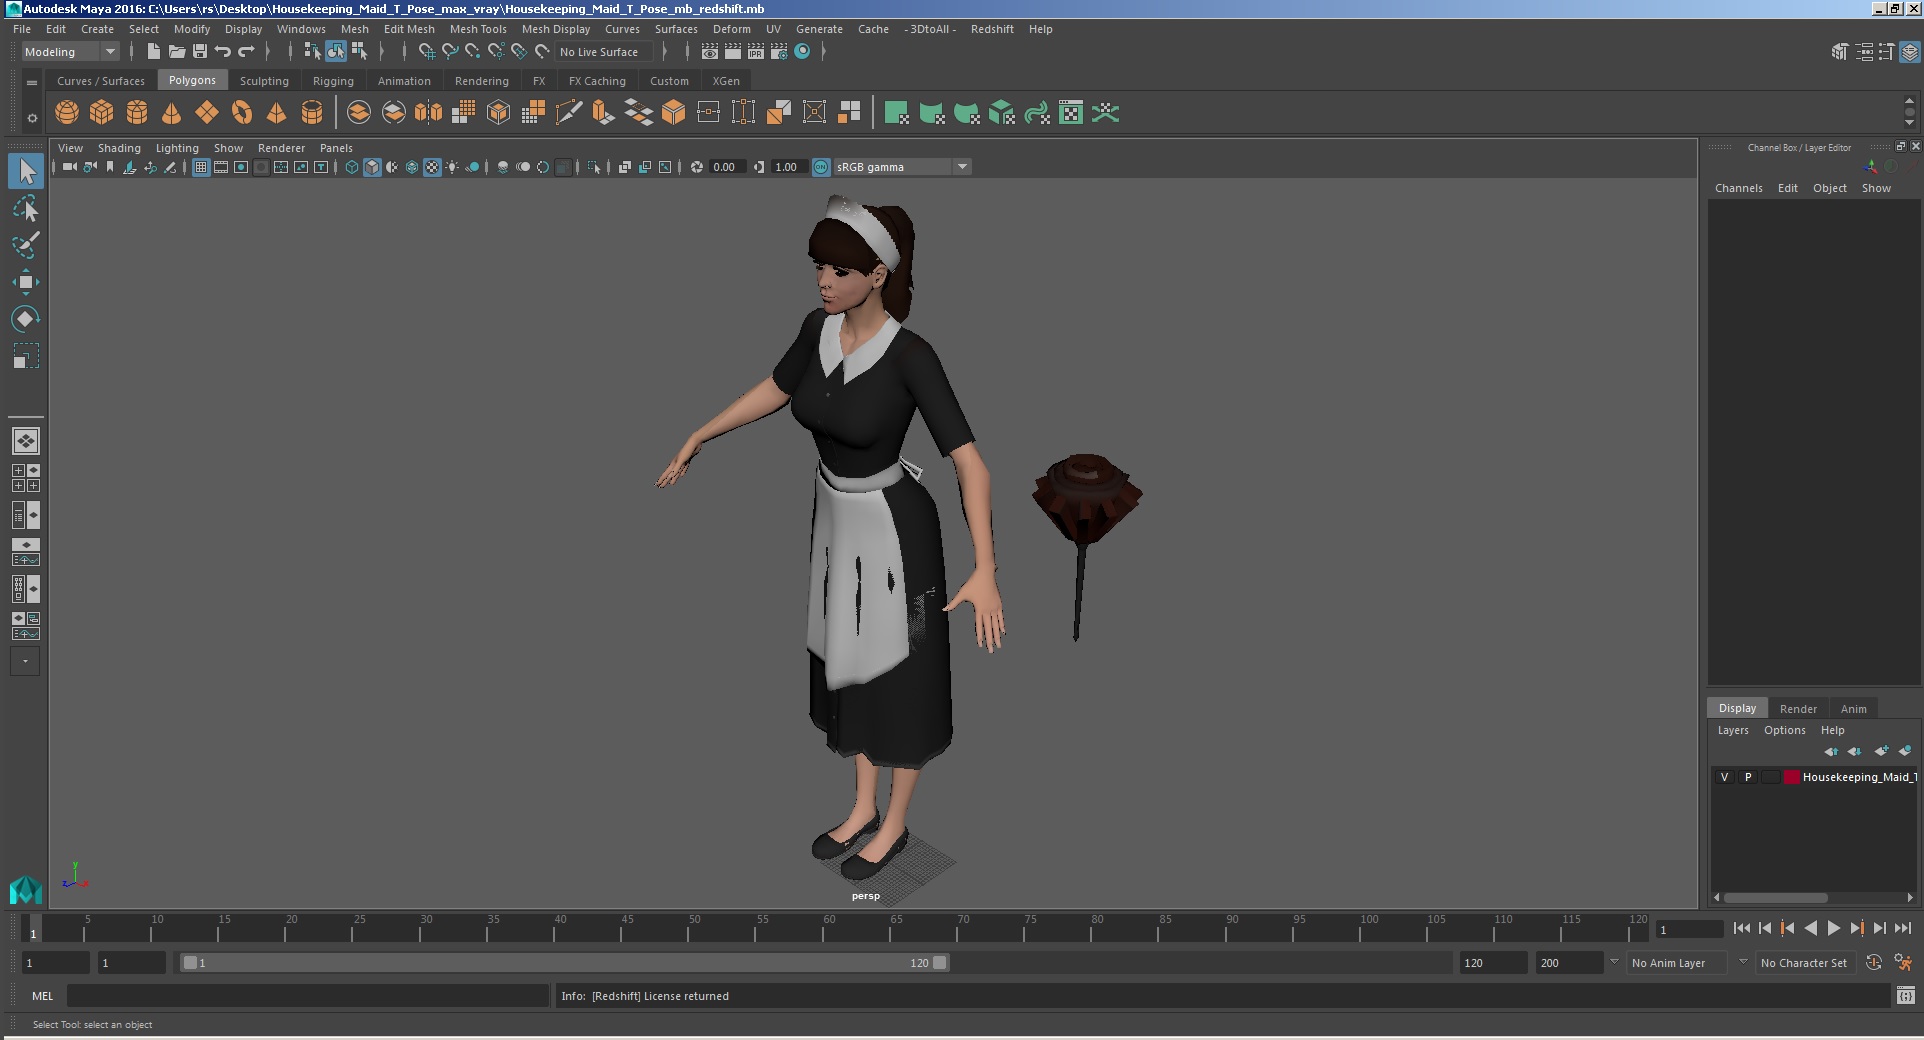Screen dimensions: 1924x1040
Task: Open the Redshift menu
Action: pyautogui.click(x=992, y=29)
